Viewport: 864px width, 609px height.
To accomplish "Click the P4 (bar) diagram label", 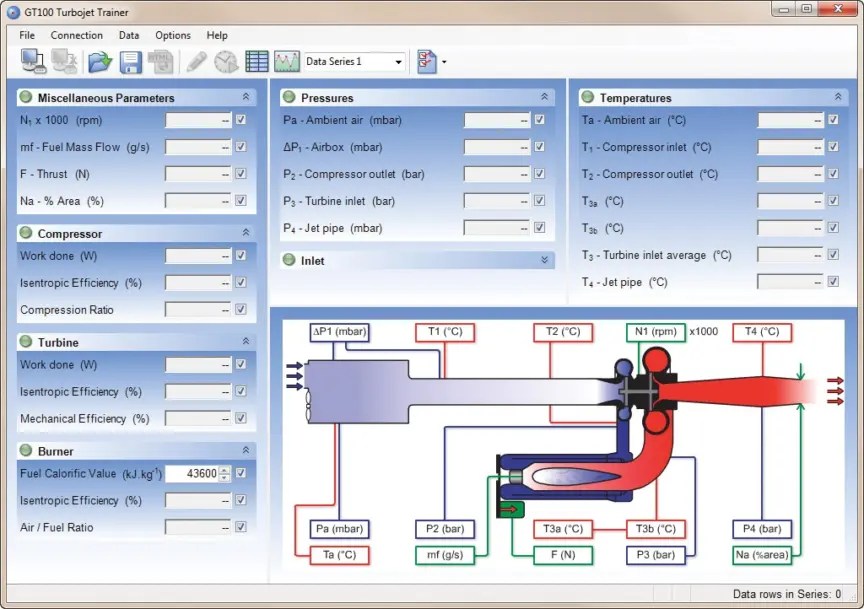I will [x=763, y=529].
